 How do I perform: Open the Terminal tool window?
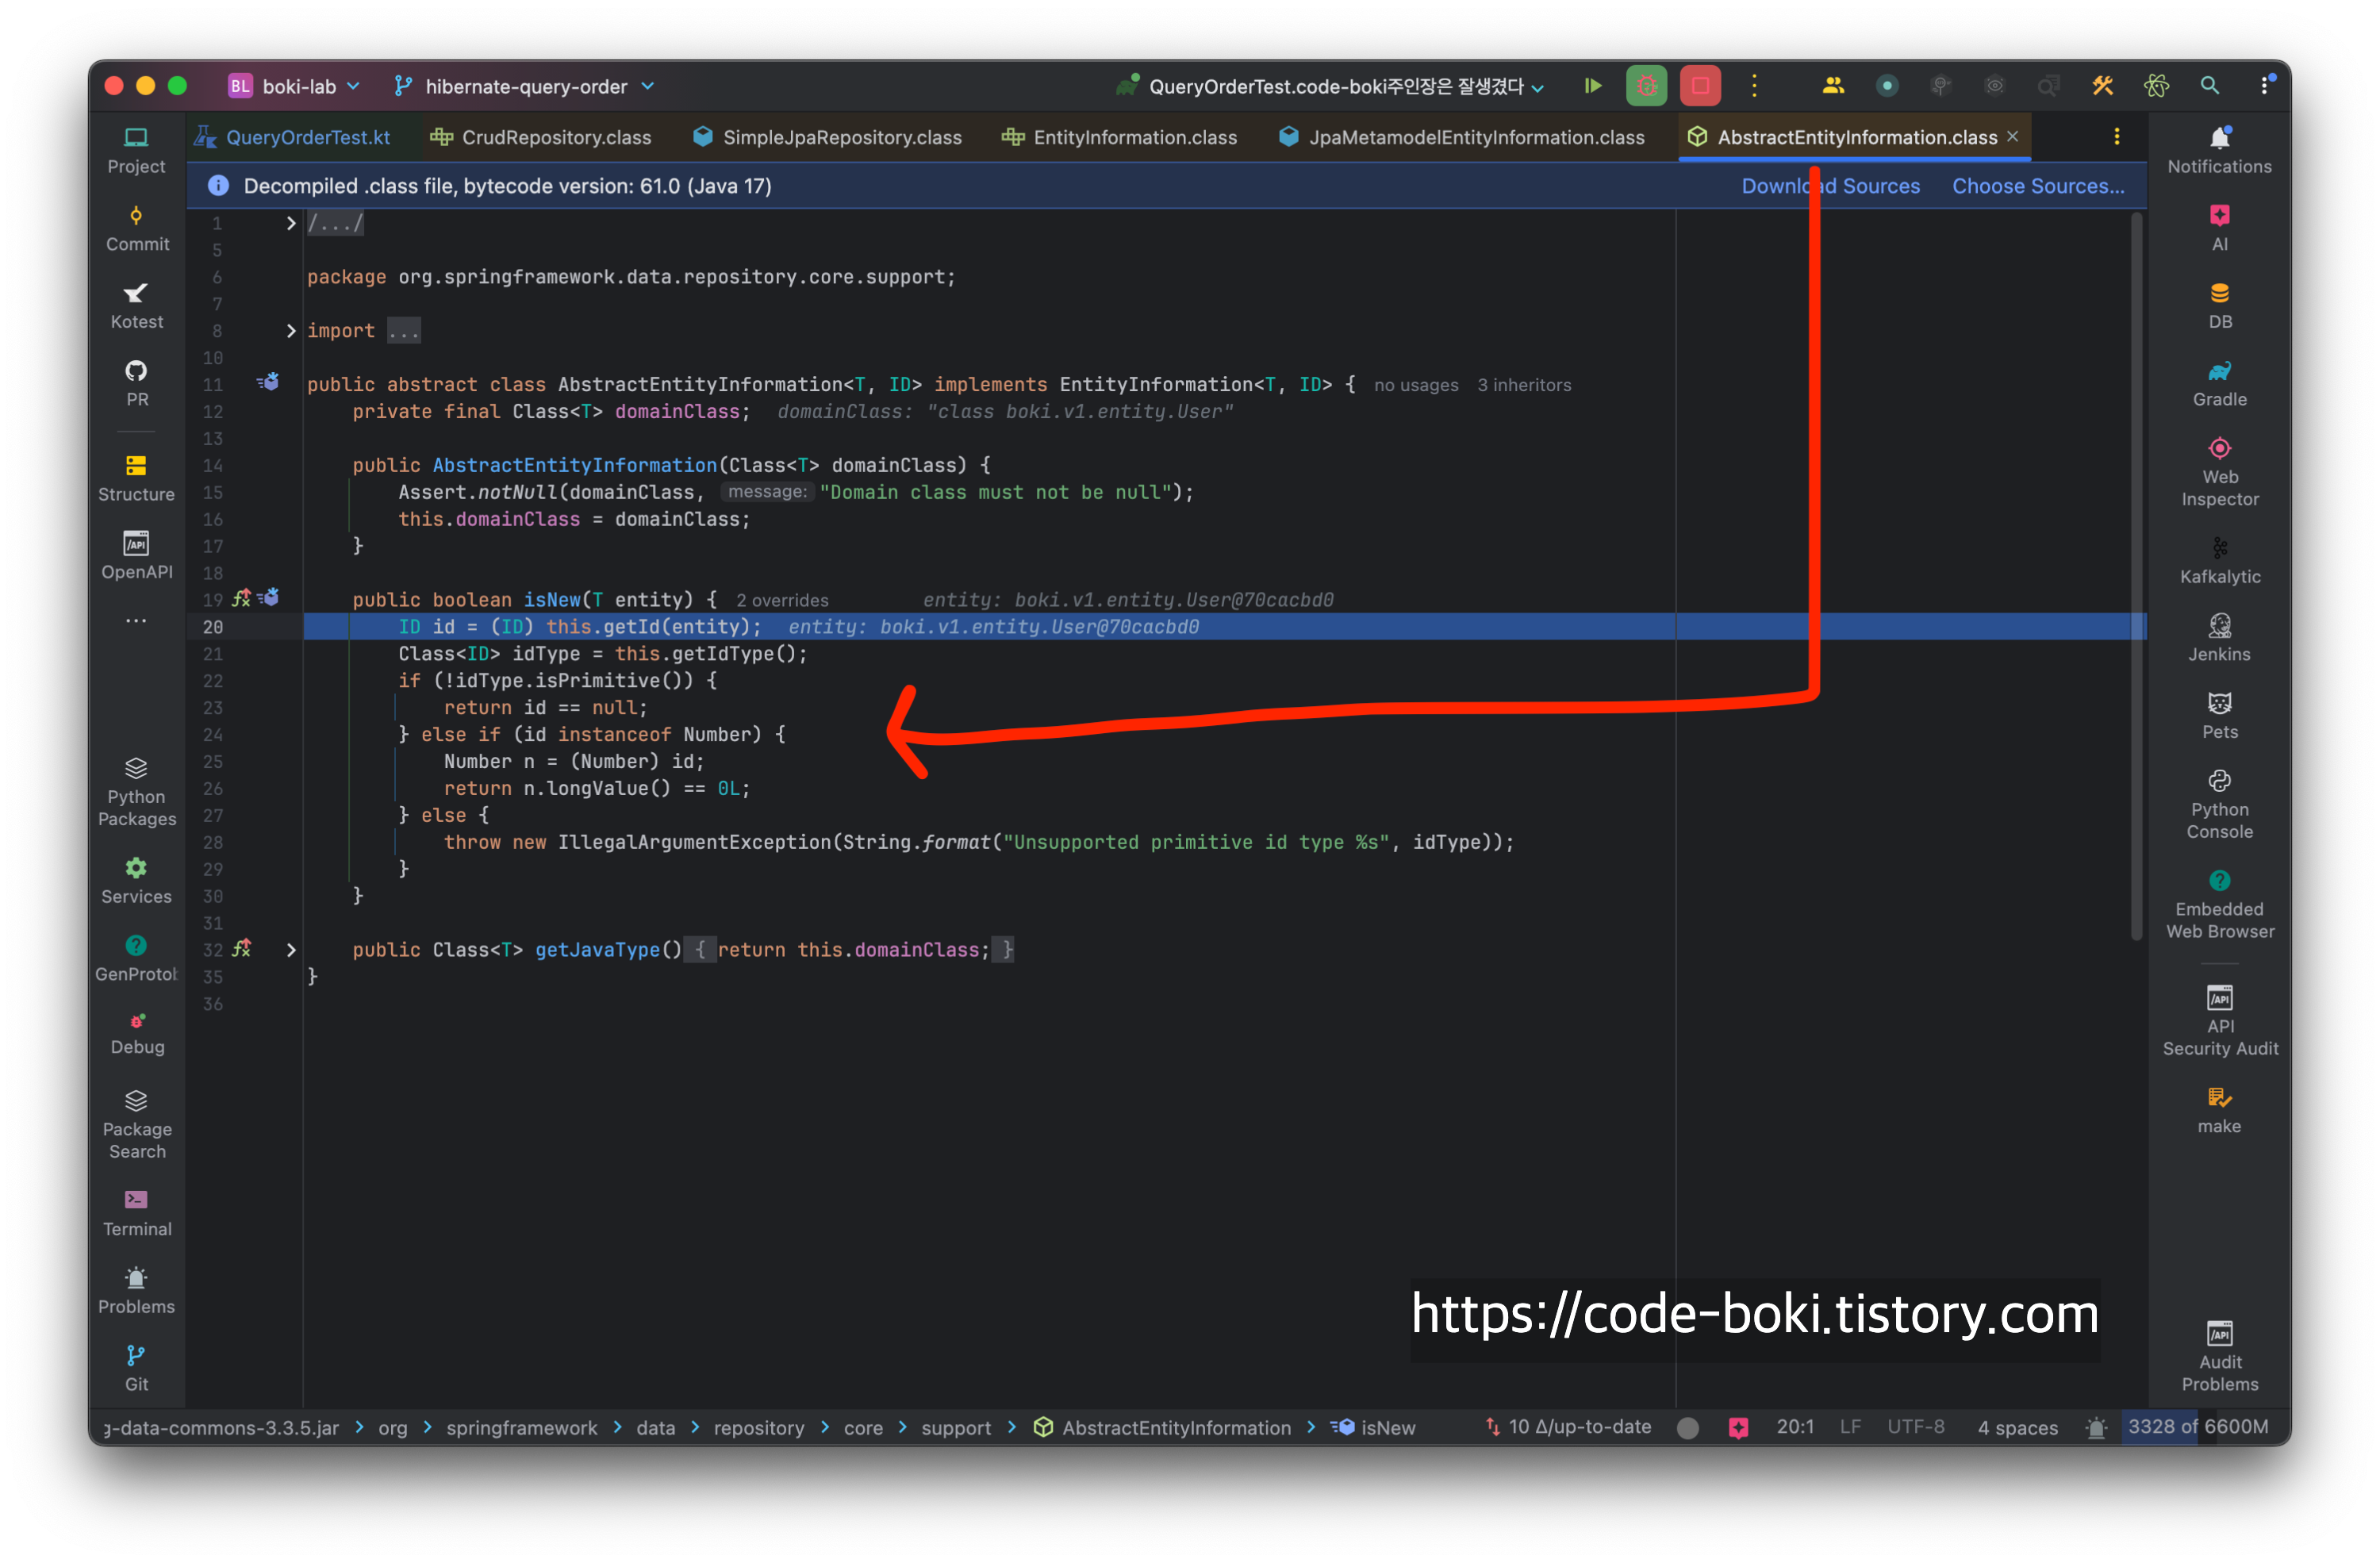137,1212
